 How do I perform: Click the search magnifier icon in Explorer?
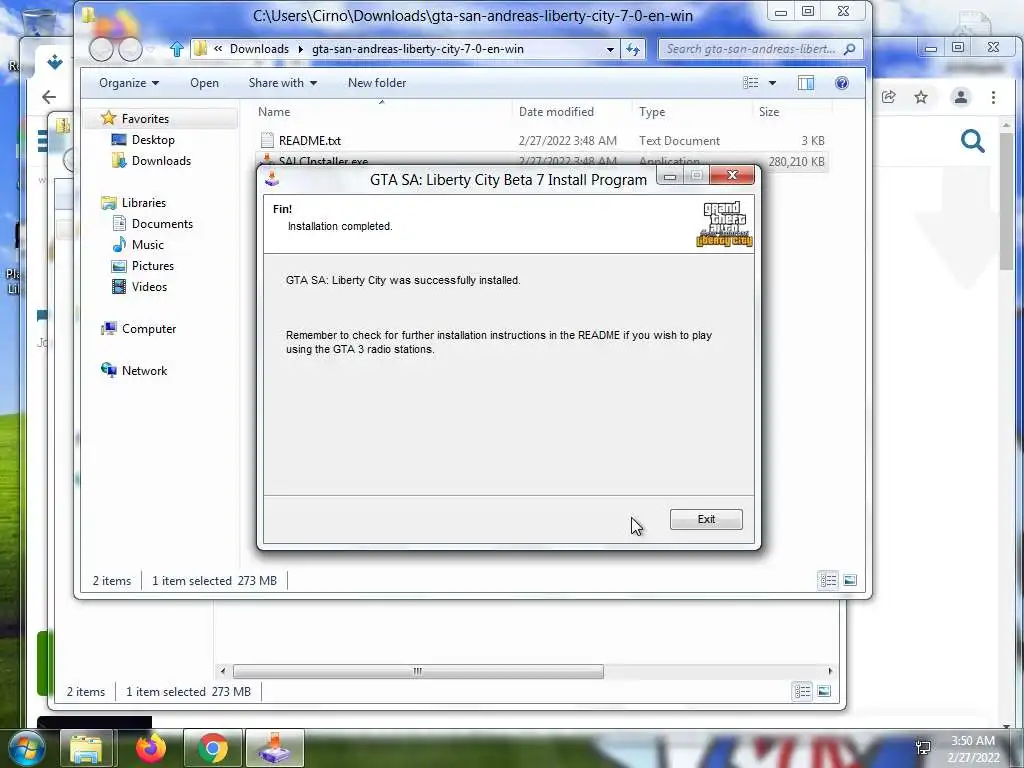[850, 49]
